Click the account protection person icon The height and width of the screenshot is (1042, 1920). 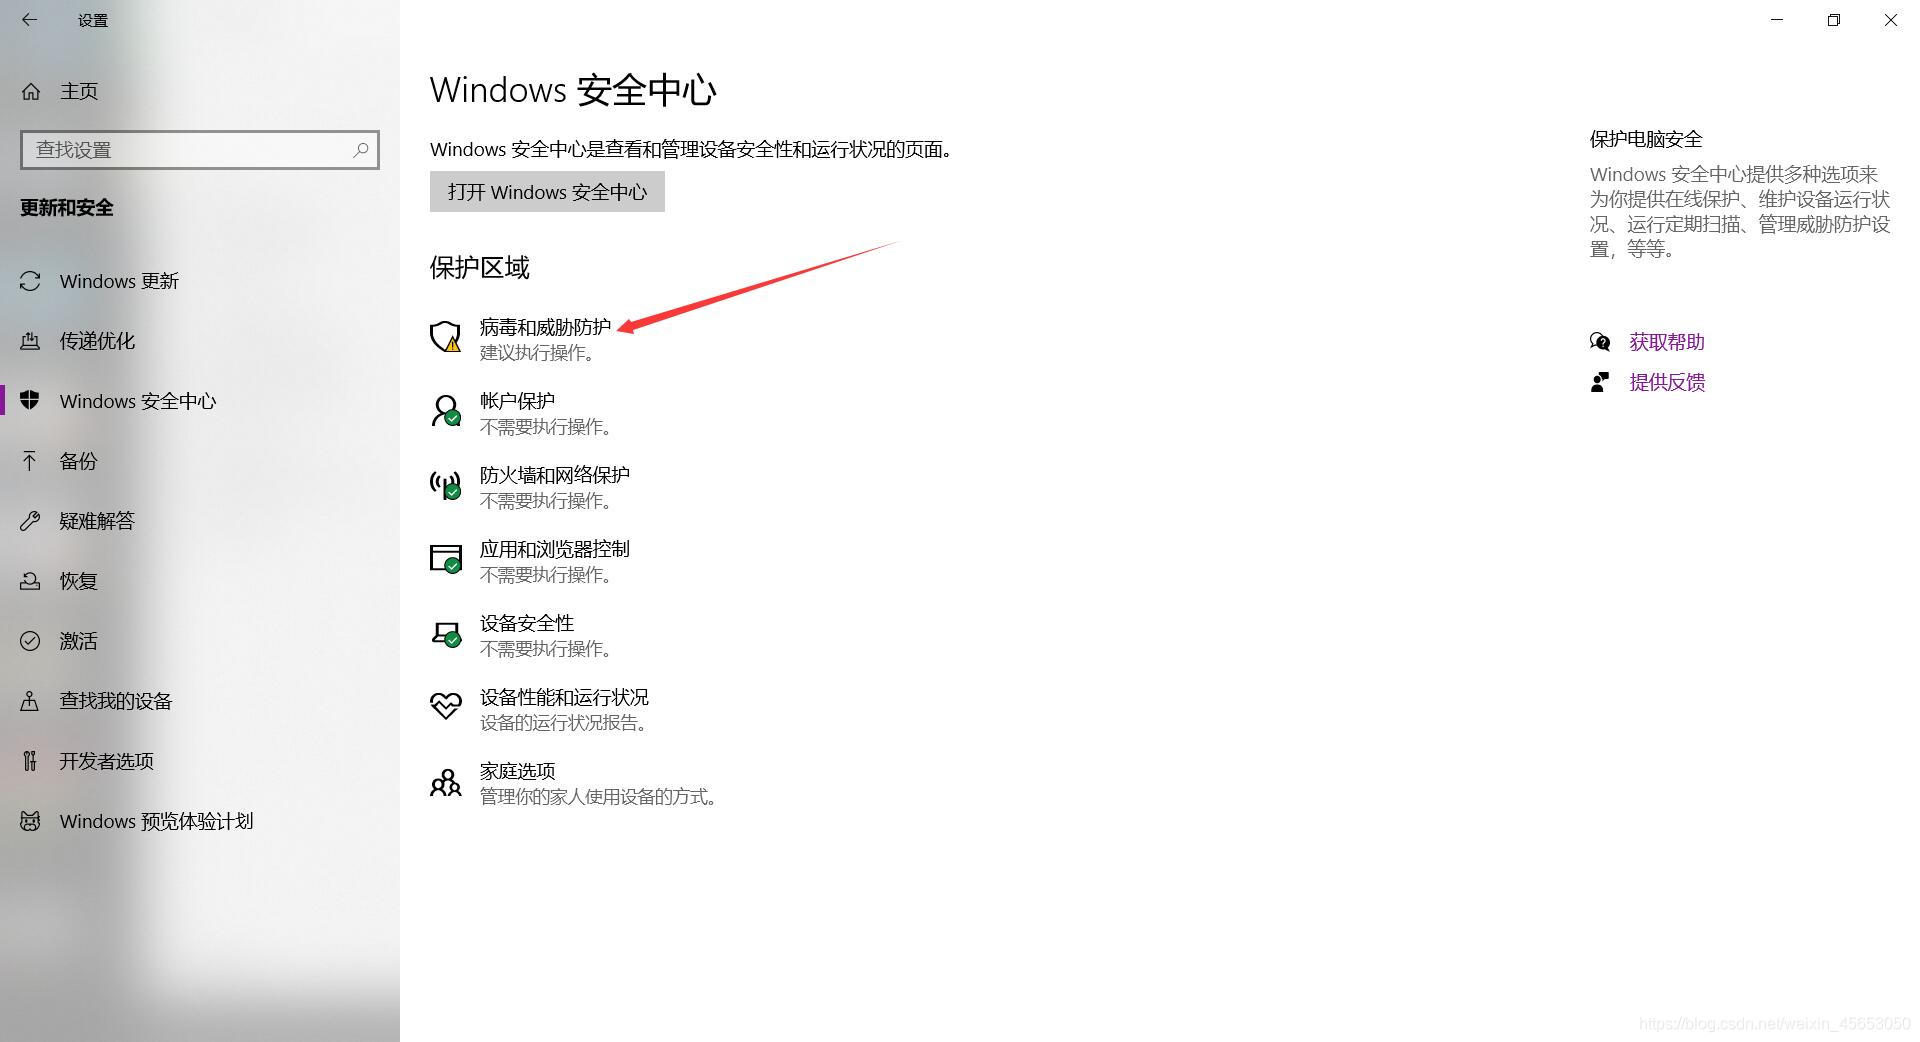click(446, 411)
